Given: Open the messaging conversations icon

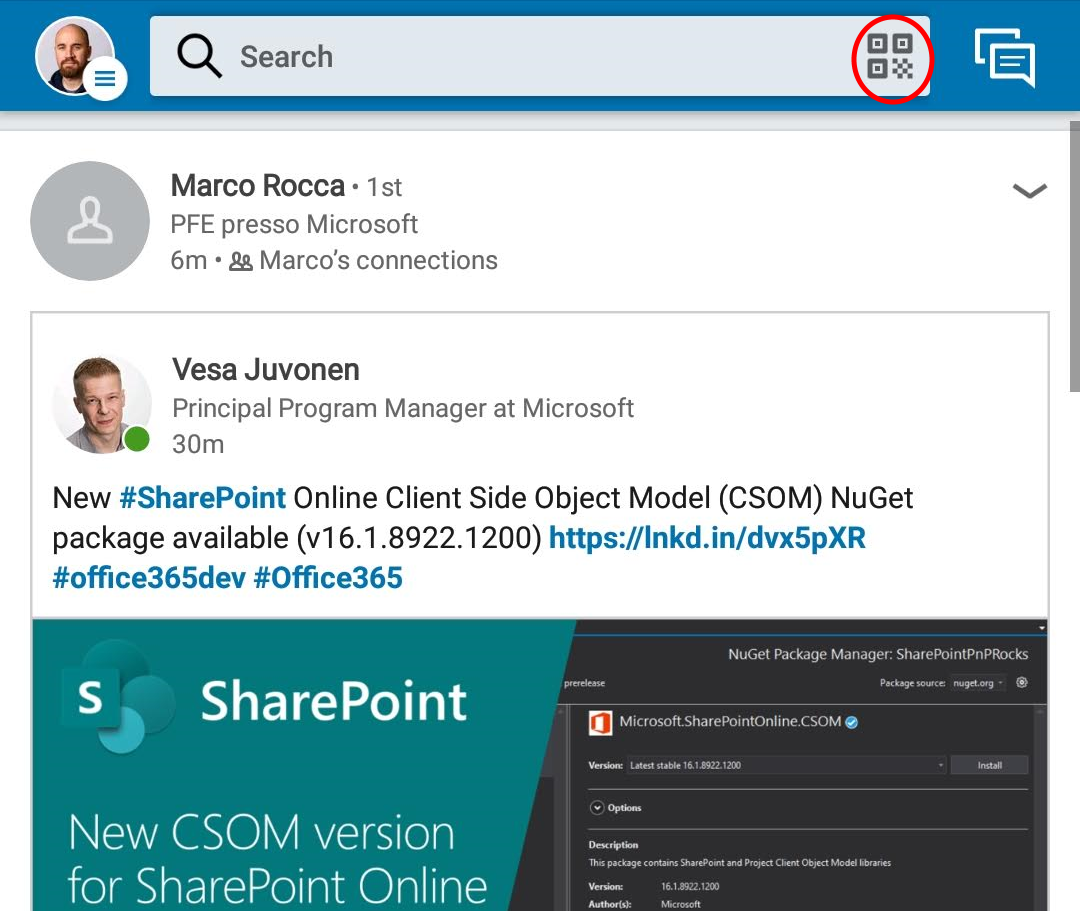Looking at the screenshot, I should coord(1004,57).
